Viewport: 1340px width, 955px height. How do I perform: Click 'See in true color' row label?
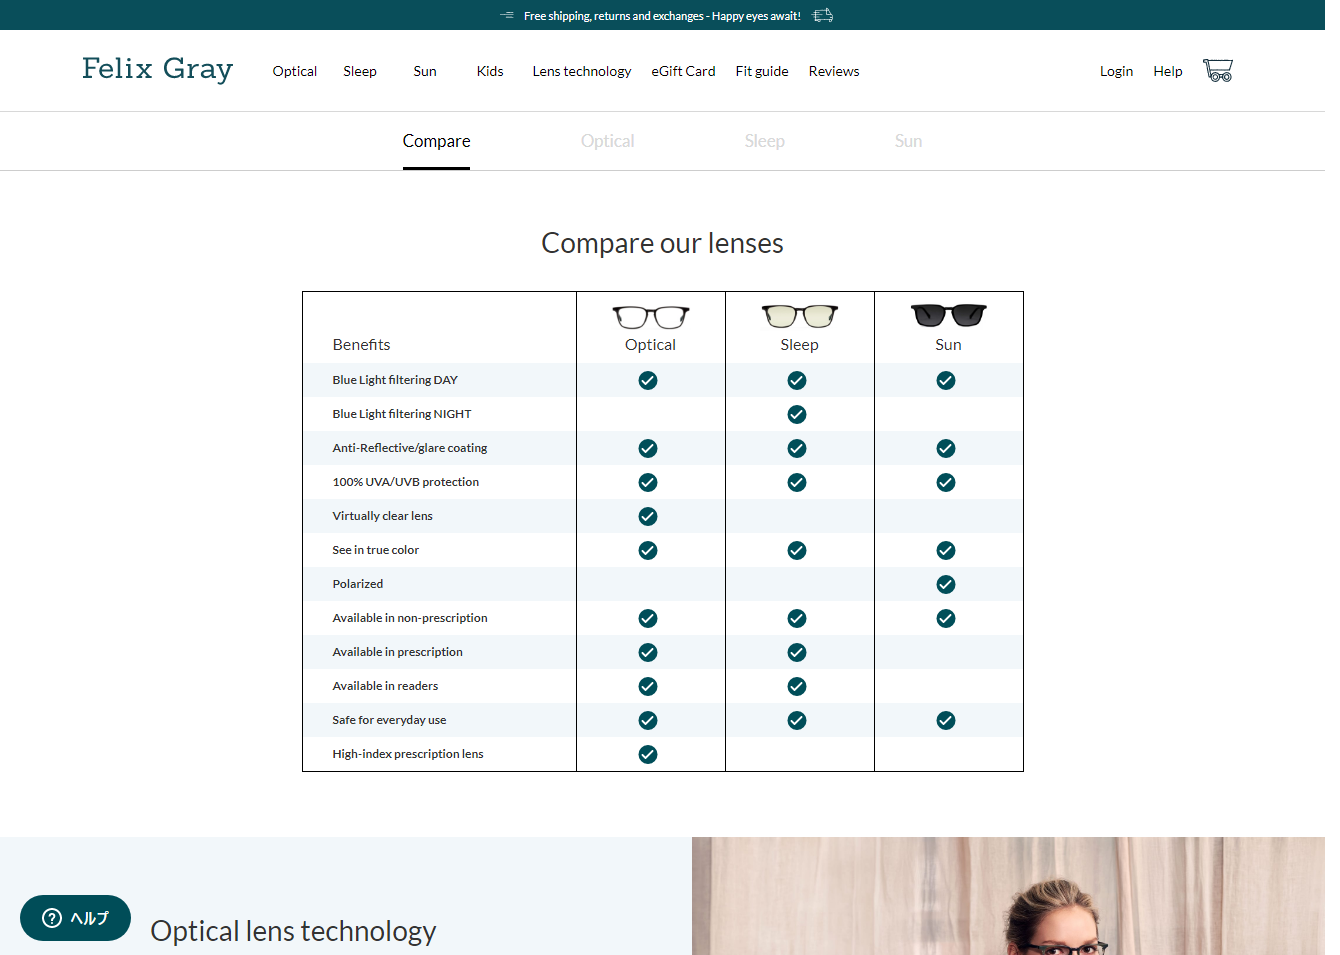pyautogui.click(x=376, y=550)
